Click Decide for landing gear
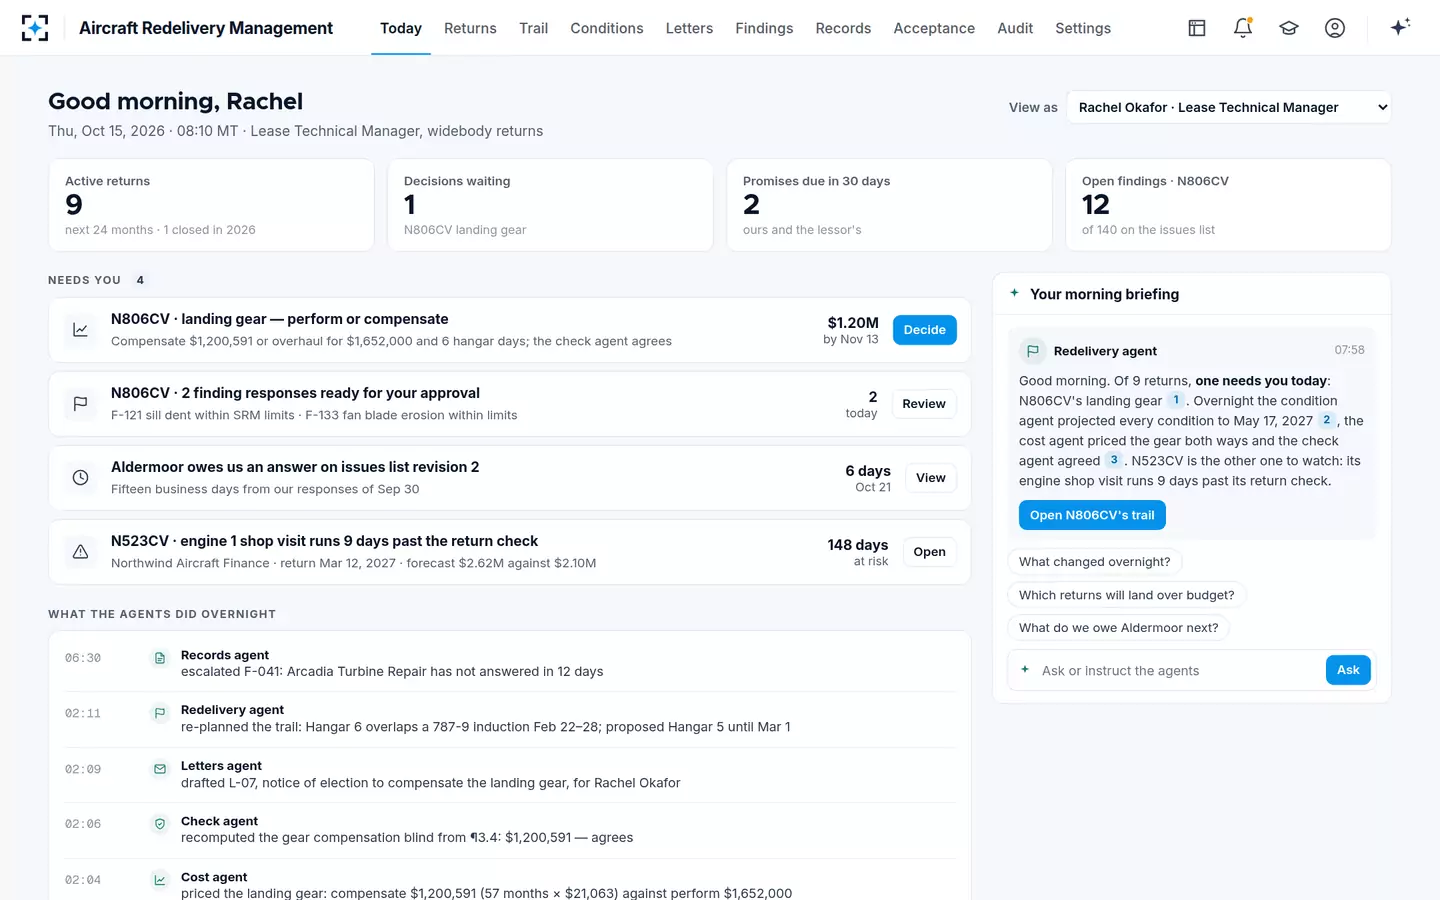The image size is (1440, 900). pos(924,330)
